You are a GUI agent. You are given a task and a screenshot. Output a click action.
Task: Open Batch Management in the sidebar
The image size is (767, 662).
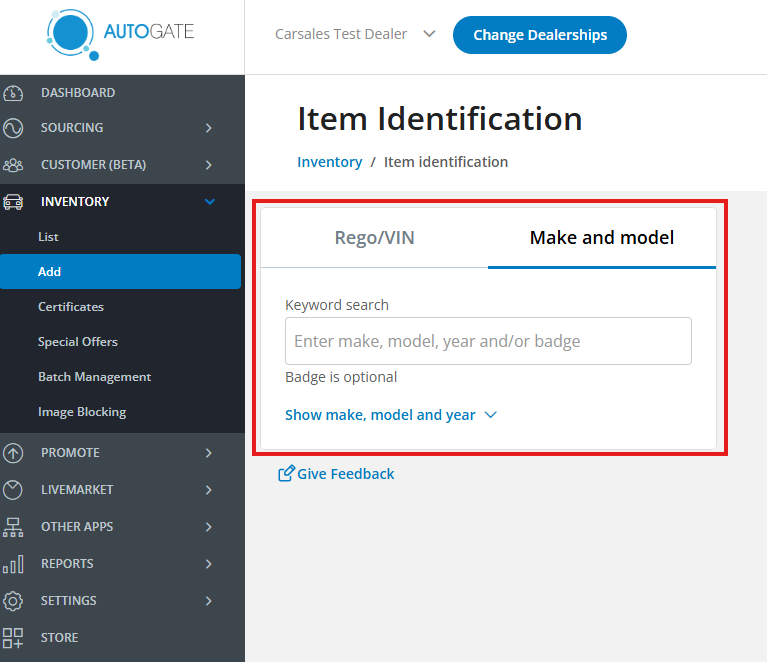click(x=94, y=377)
